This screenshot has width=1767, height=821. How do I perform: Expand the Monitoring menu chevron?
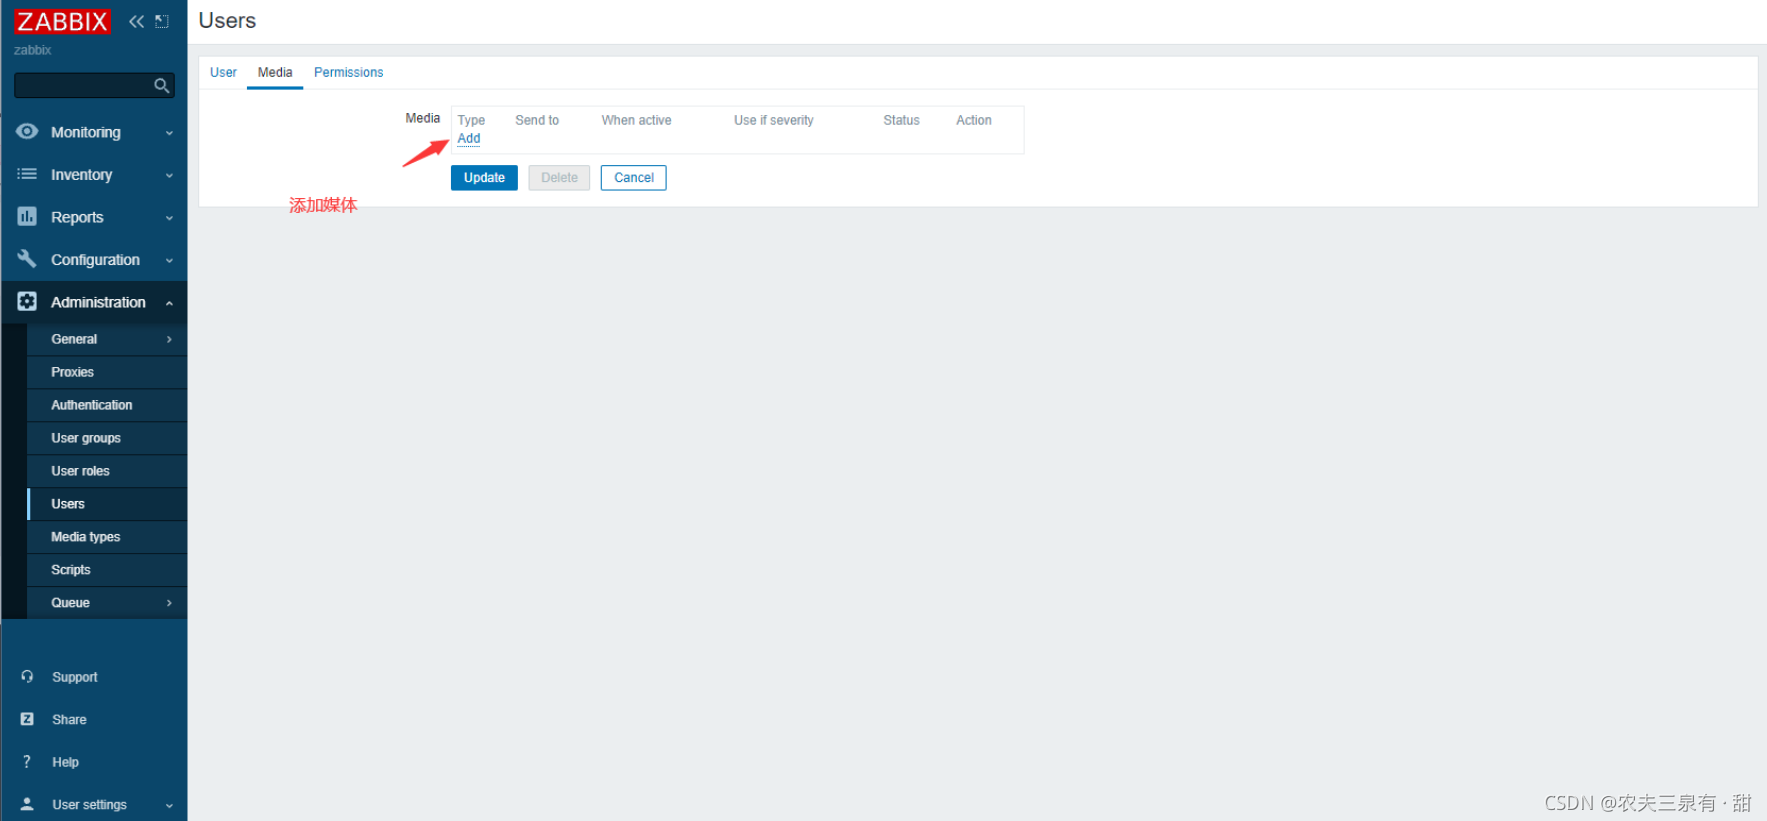click(169, 133)
